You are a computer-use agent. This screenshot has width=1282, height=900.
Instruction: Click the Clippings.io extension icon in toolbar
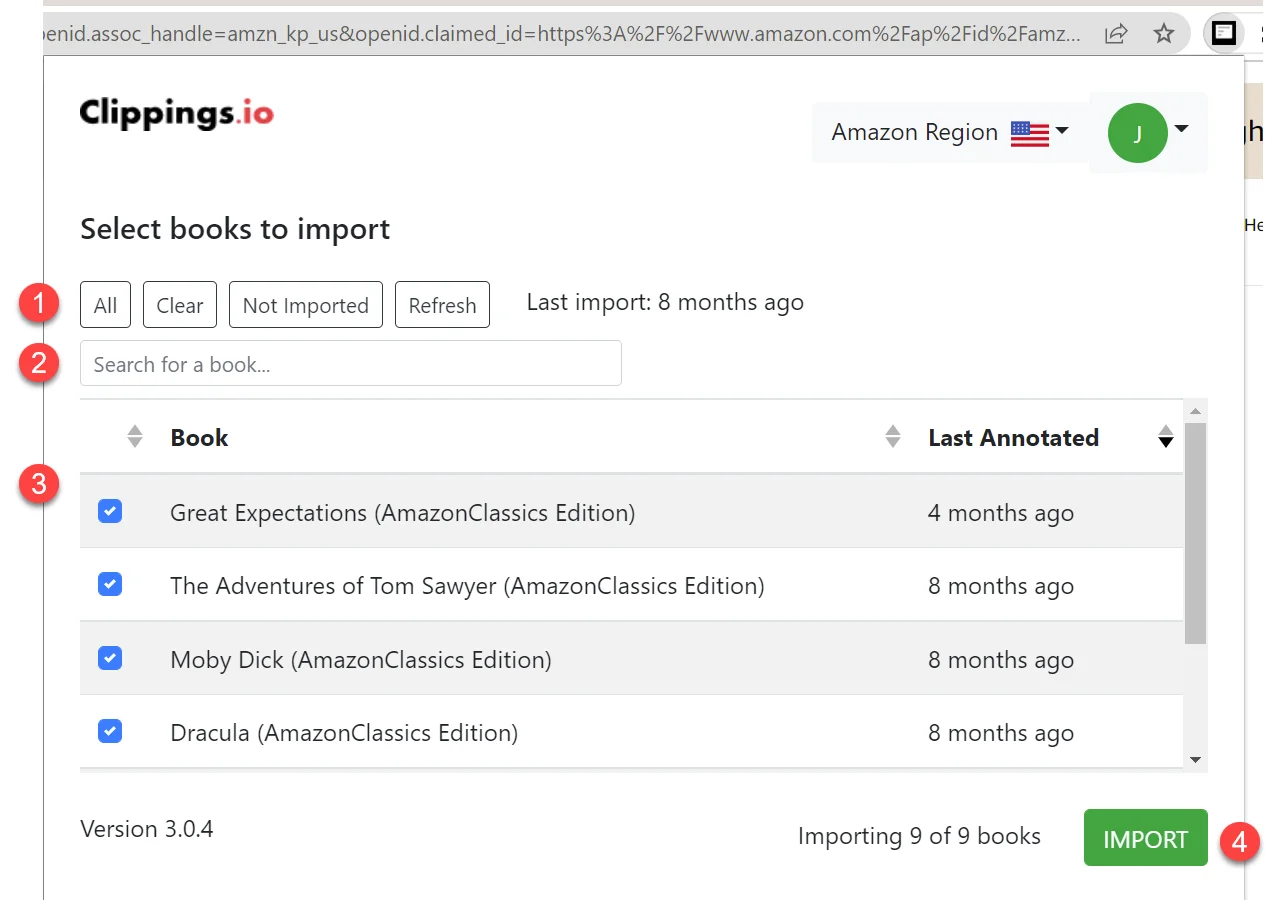[1224, 34]
